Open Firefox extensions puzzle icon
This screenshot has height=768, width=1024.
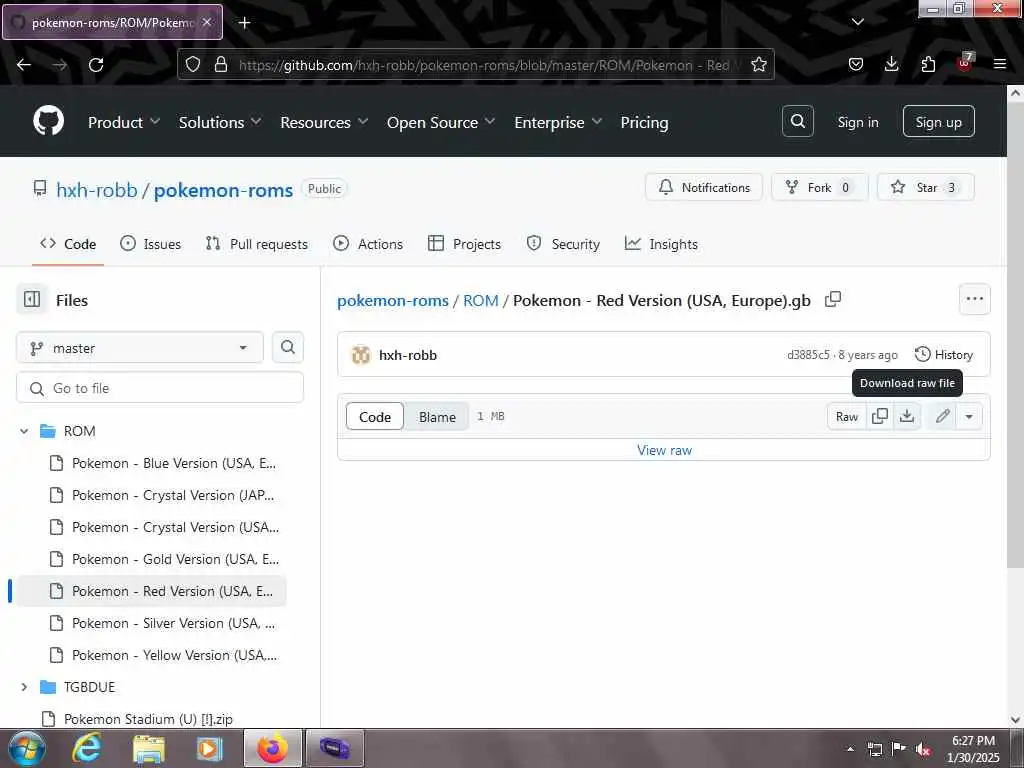coord(927,64)
